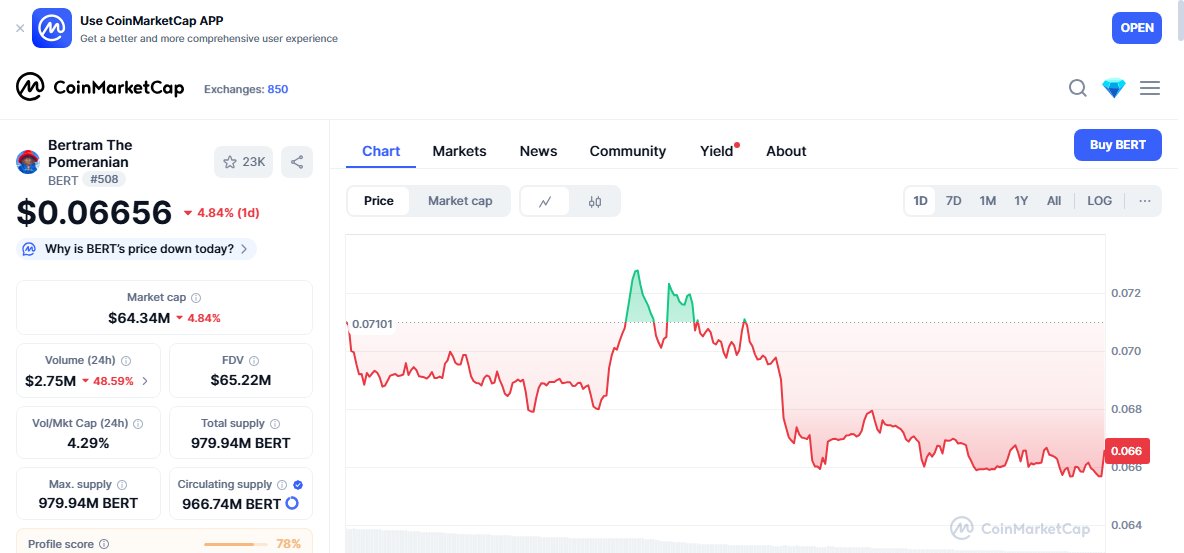Click the $65.22M FDV value
1184x553 pixels.
coord(241,380)
